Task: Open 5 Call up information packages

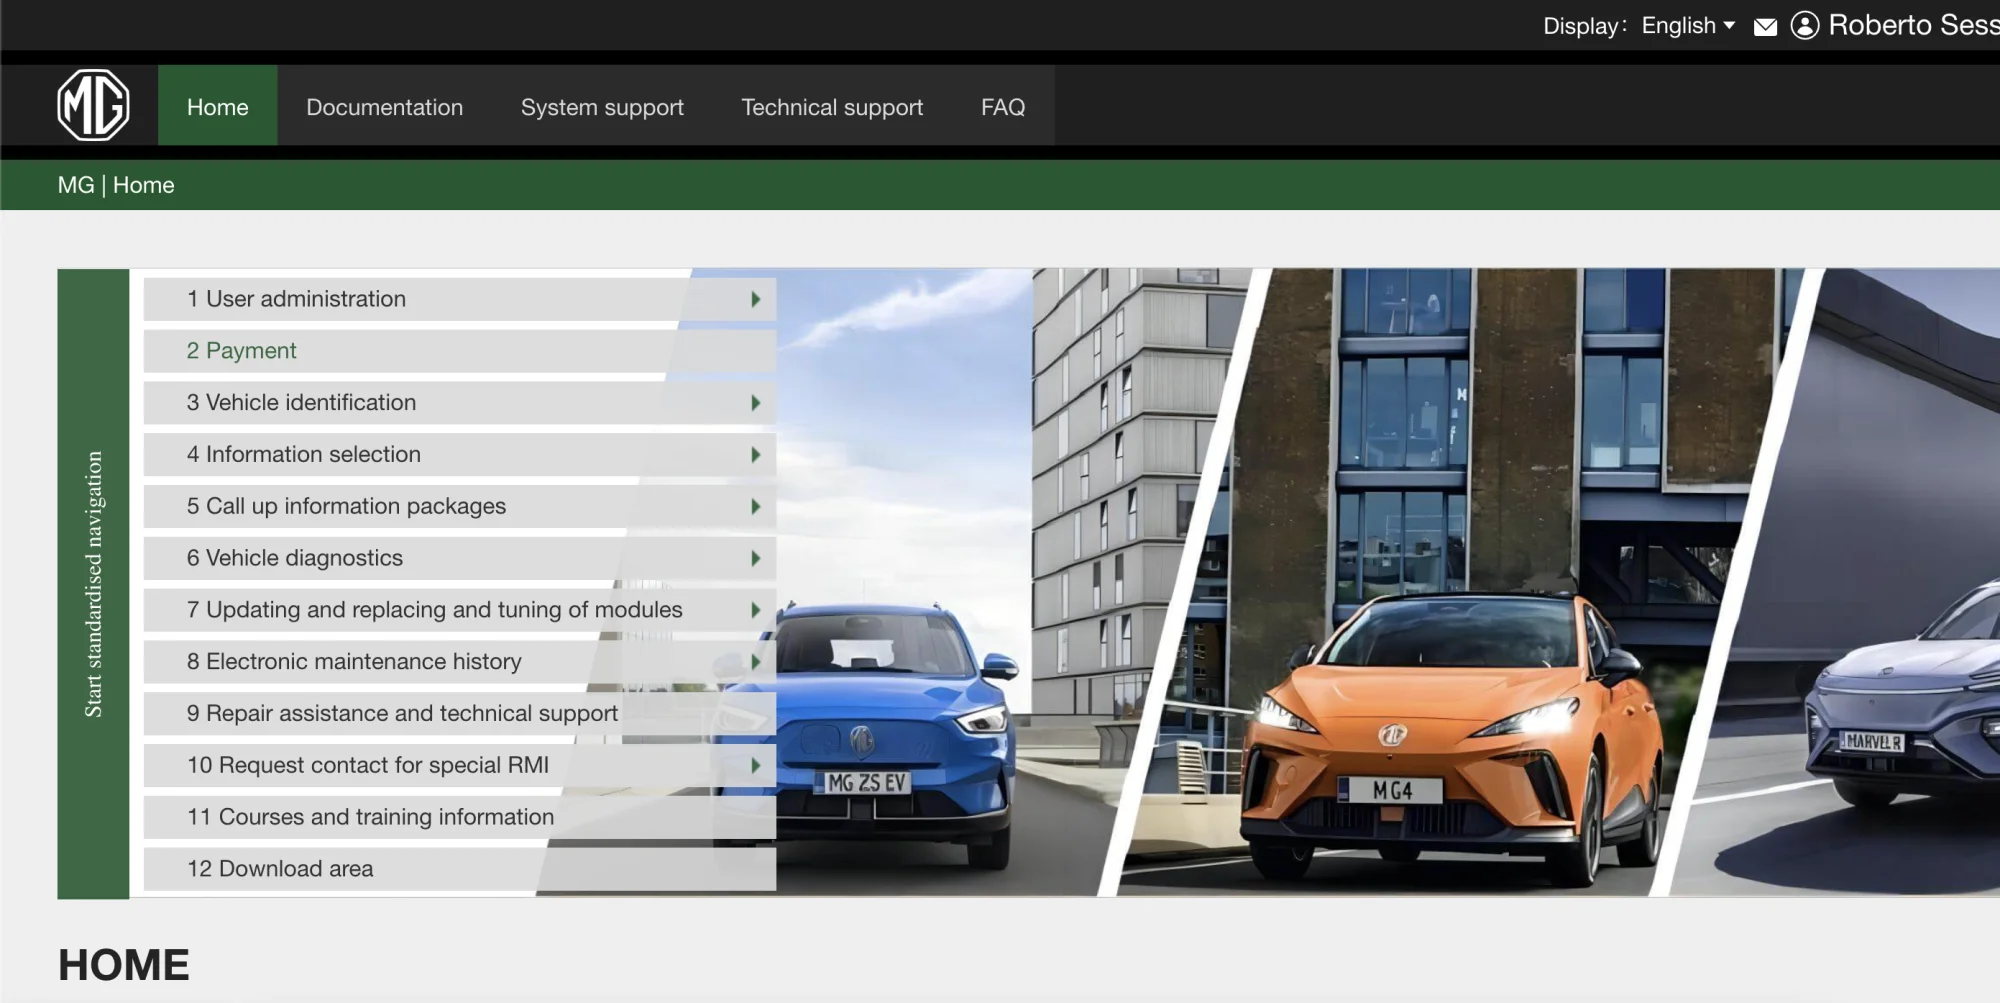Action: 460,507
